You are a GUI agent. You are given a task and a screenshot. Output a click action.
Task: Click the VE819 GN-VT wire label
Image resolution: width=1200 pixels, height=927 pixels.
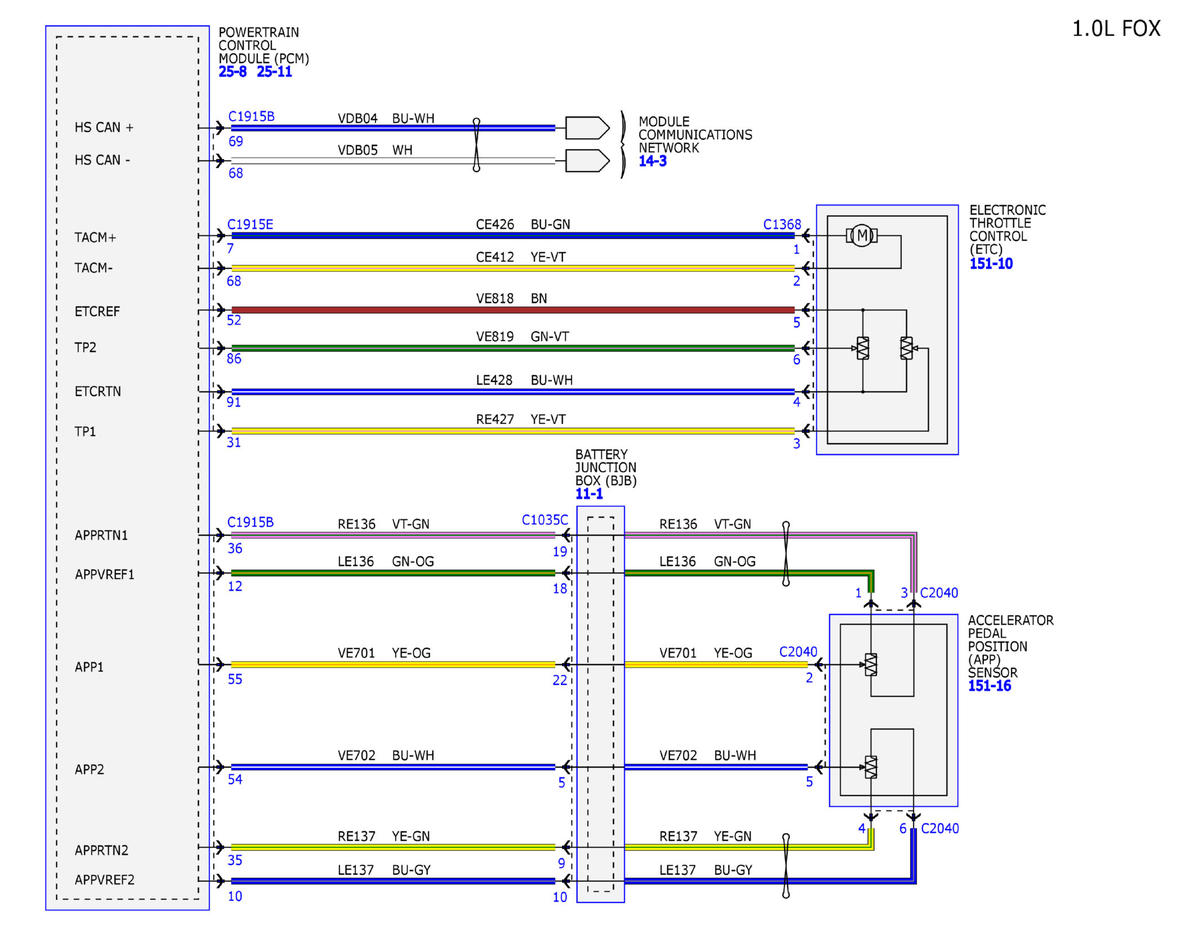point(523,337)
